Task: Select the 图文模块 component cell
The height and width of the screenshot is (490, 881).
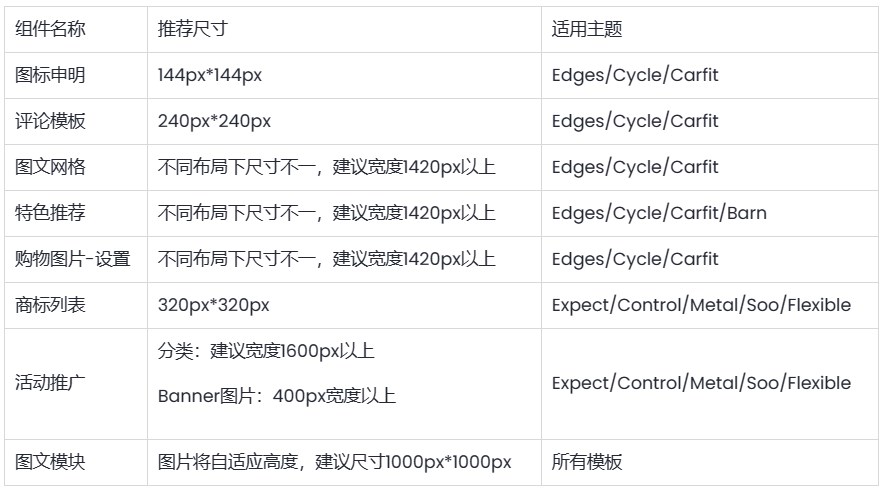Action: 51,462
